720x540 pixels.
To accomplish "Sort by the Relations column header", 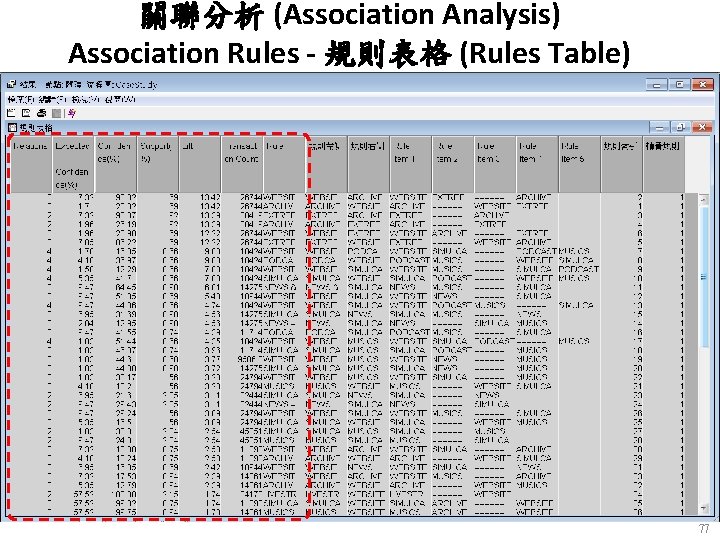I will click(x=30, y=164).
